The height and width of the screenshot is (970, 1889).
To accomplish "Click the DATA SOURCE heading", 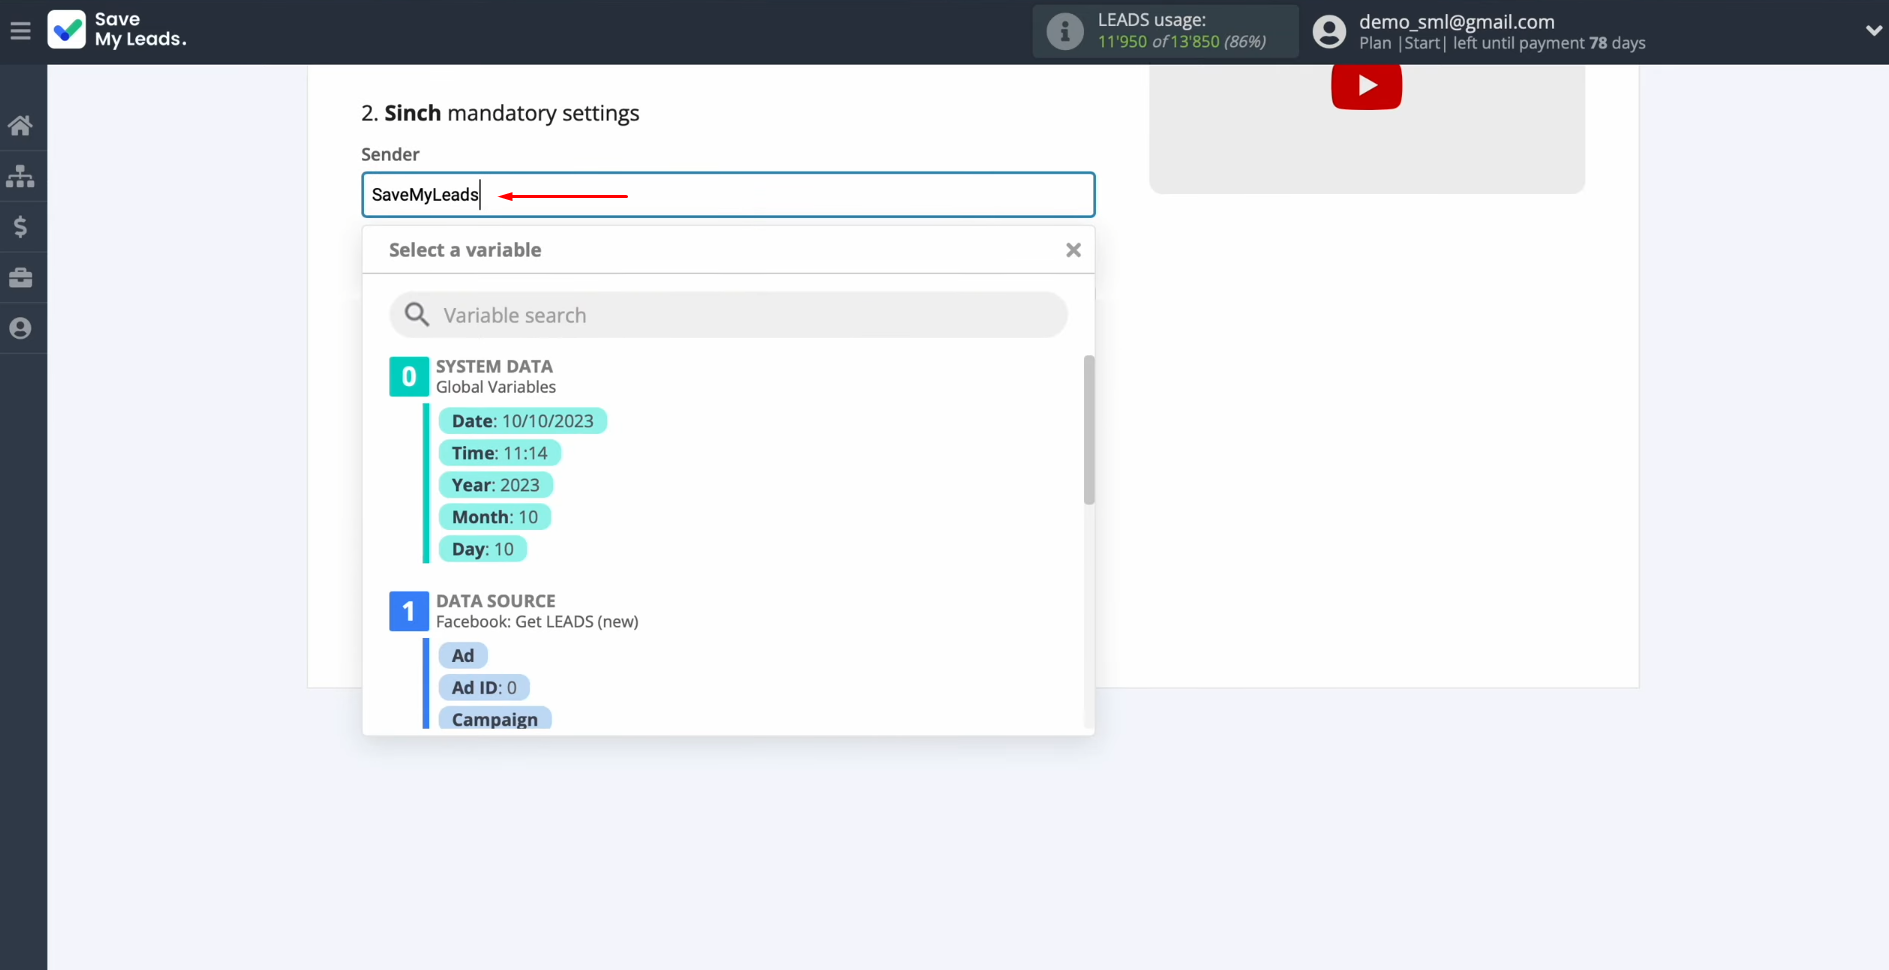I will (495, 601).
